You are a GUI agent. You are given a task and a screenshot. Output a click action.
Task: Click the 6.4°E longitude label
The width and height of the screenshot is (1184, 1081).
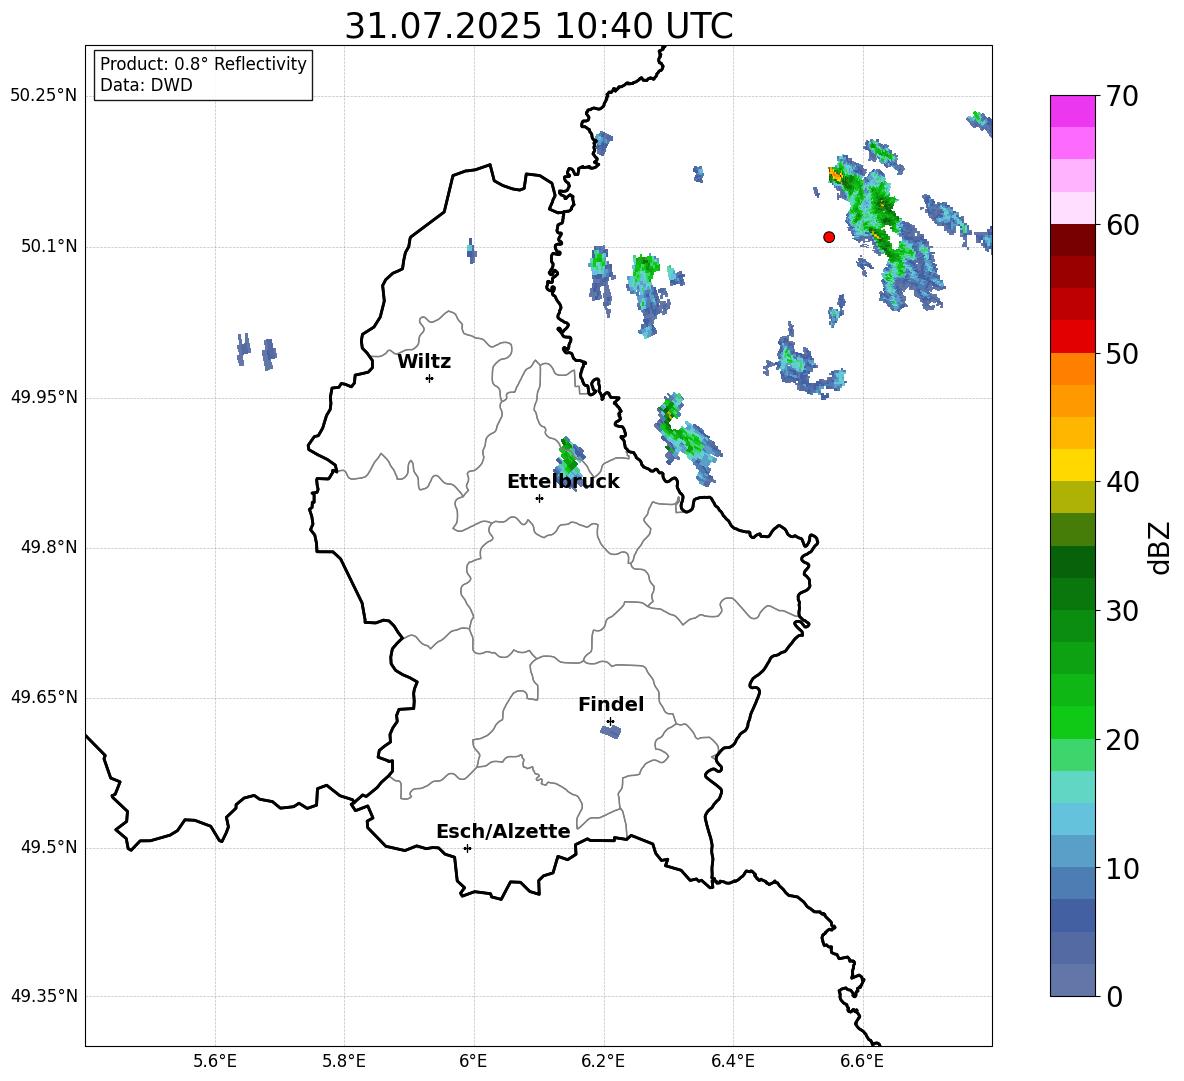point(732,1061)
